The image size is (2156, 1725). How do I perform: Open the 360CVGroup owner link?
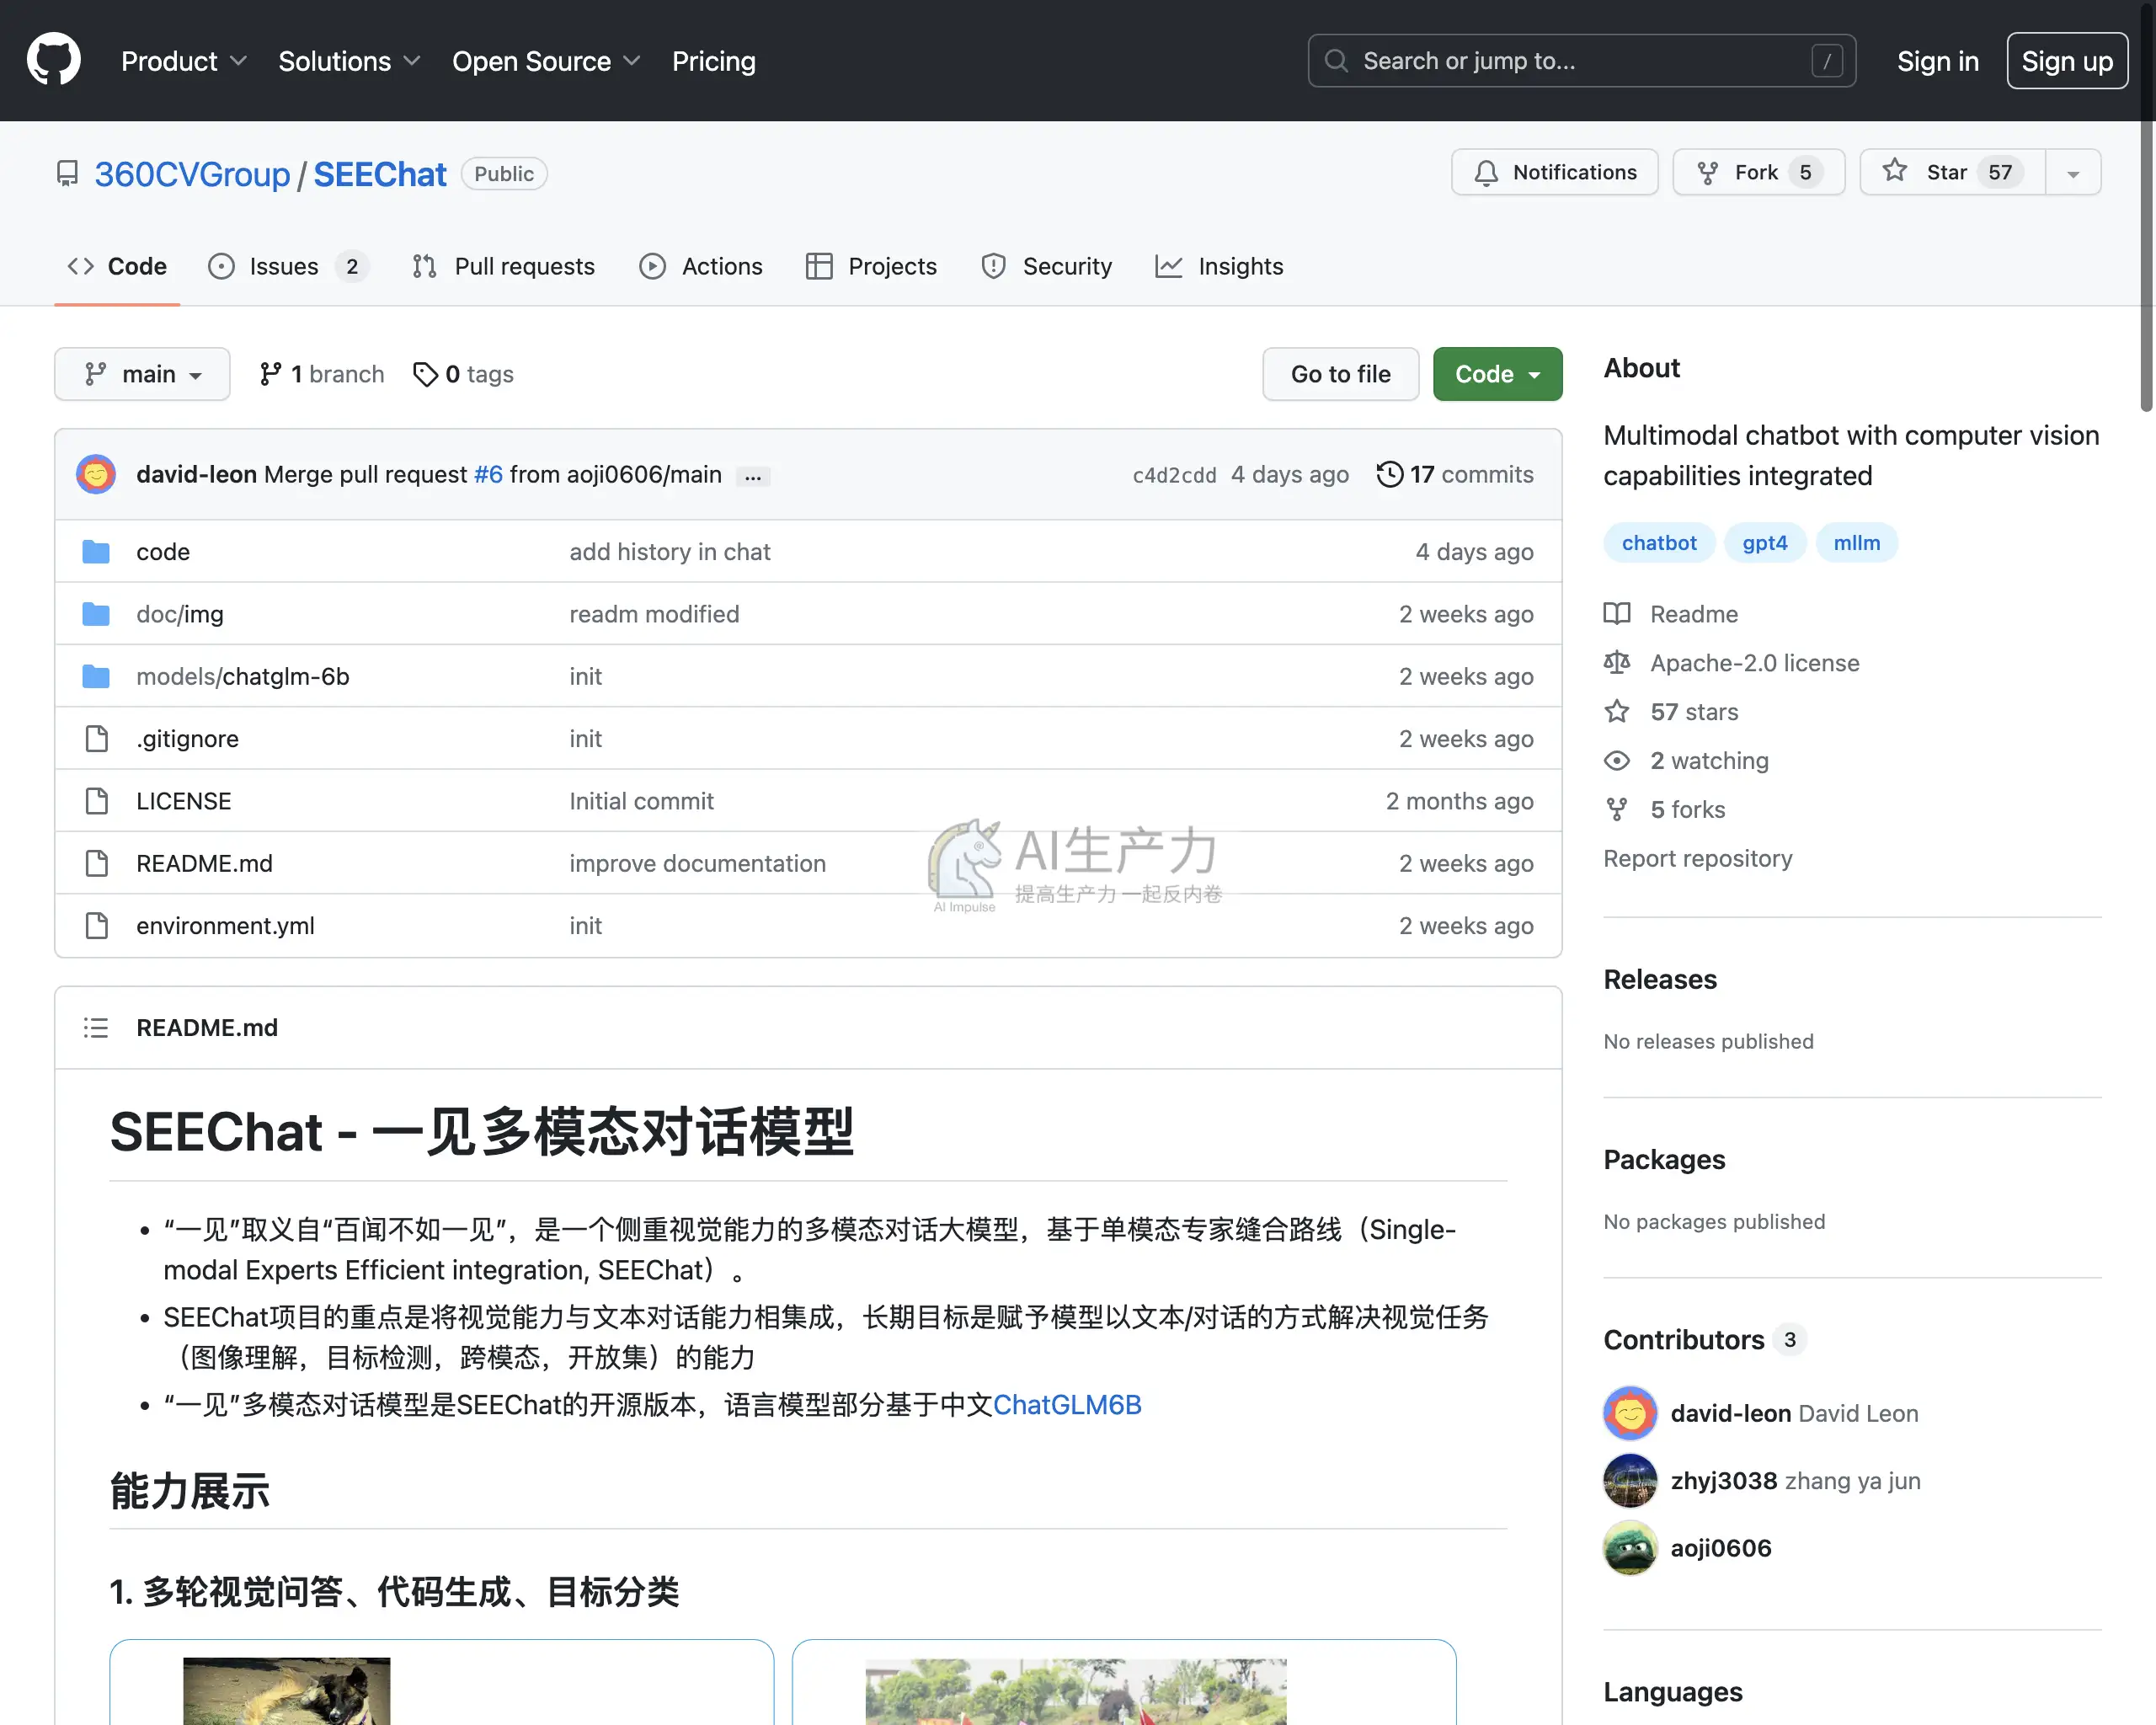coord(192,174)
